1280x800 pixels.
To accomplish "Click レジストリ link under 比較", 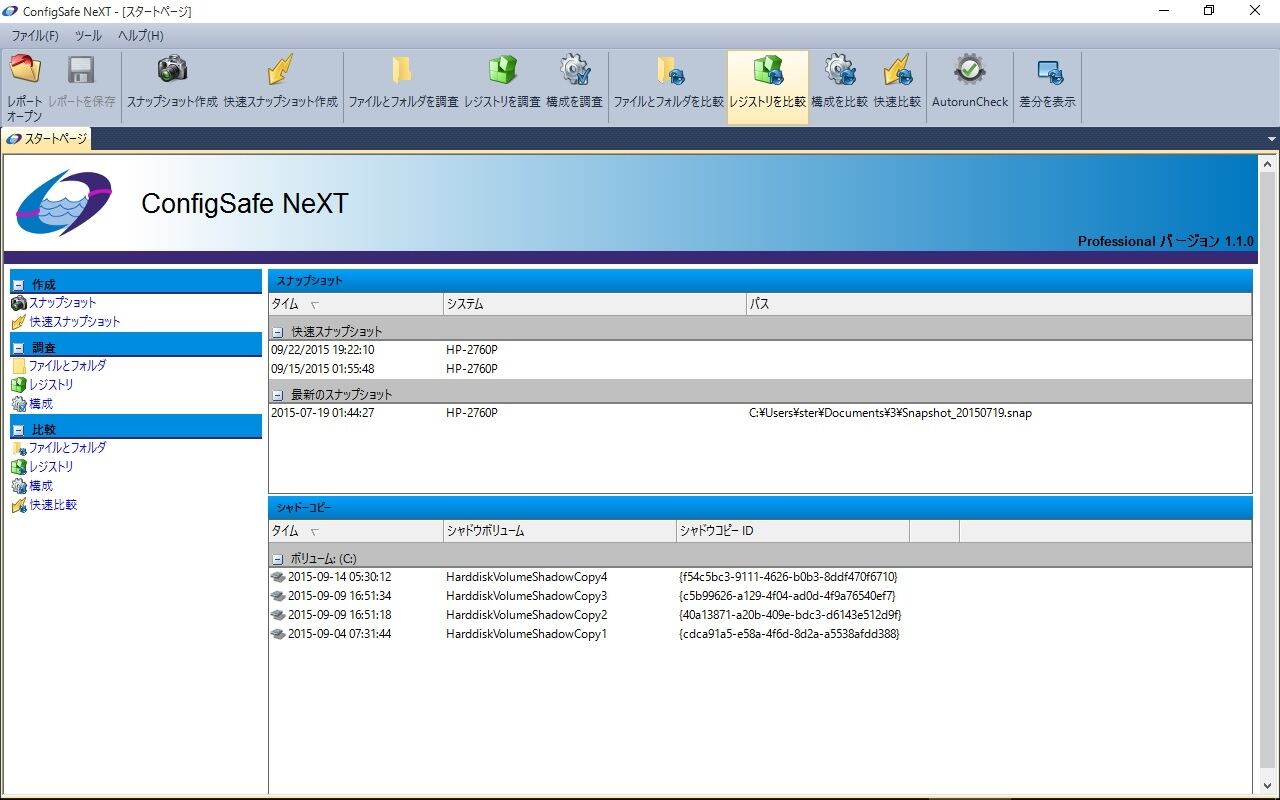I will pyautogui.click(x=51, y=467).
